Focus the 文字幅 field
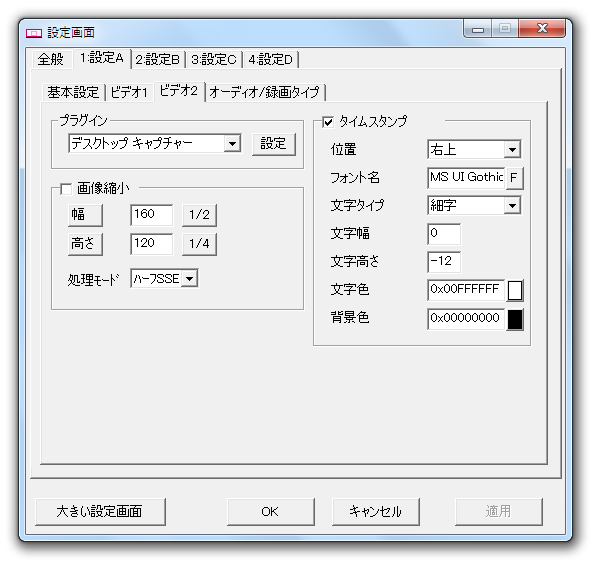Screen dimensions: 595x562 coord(444,234)
